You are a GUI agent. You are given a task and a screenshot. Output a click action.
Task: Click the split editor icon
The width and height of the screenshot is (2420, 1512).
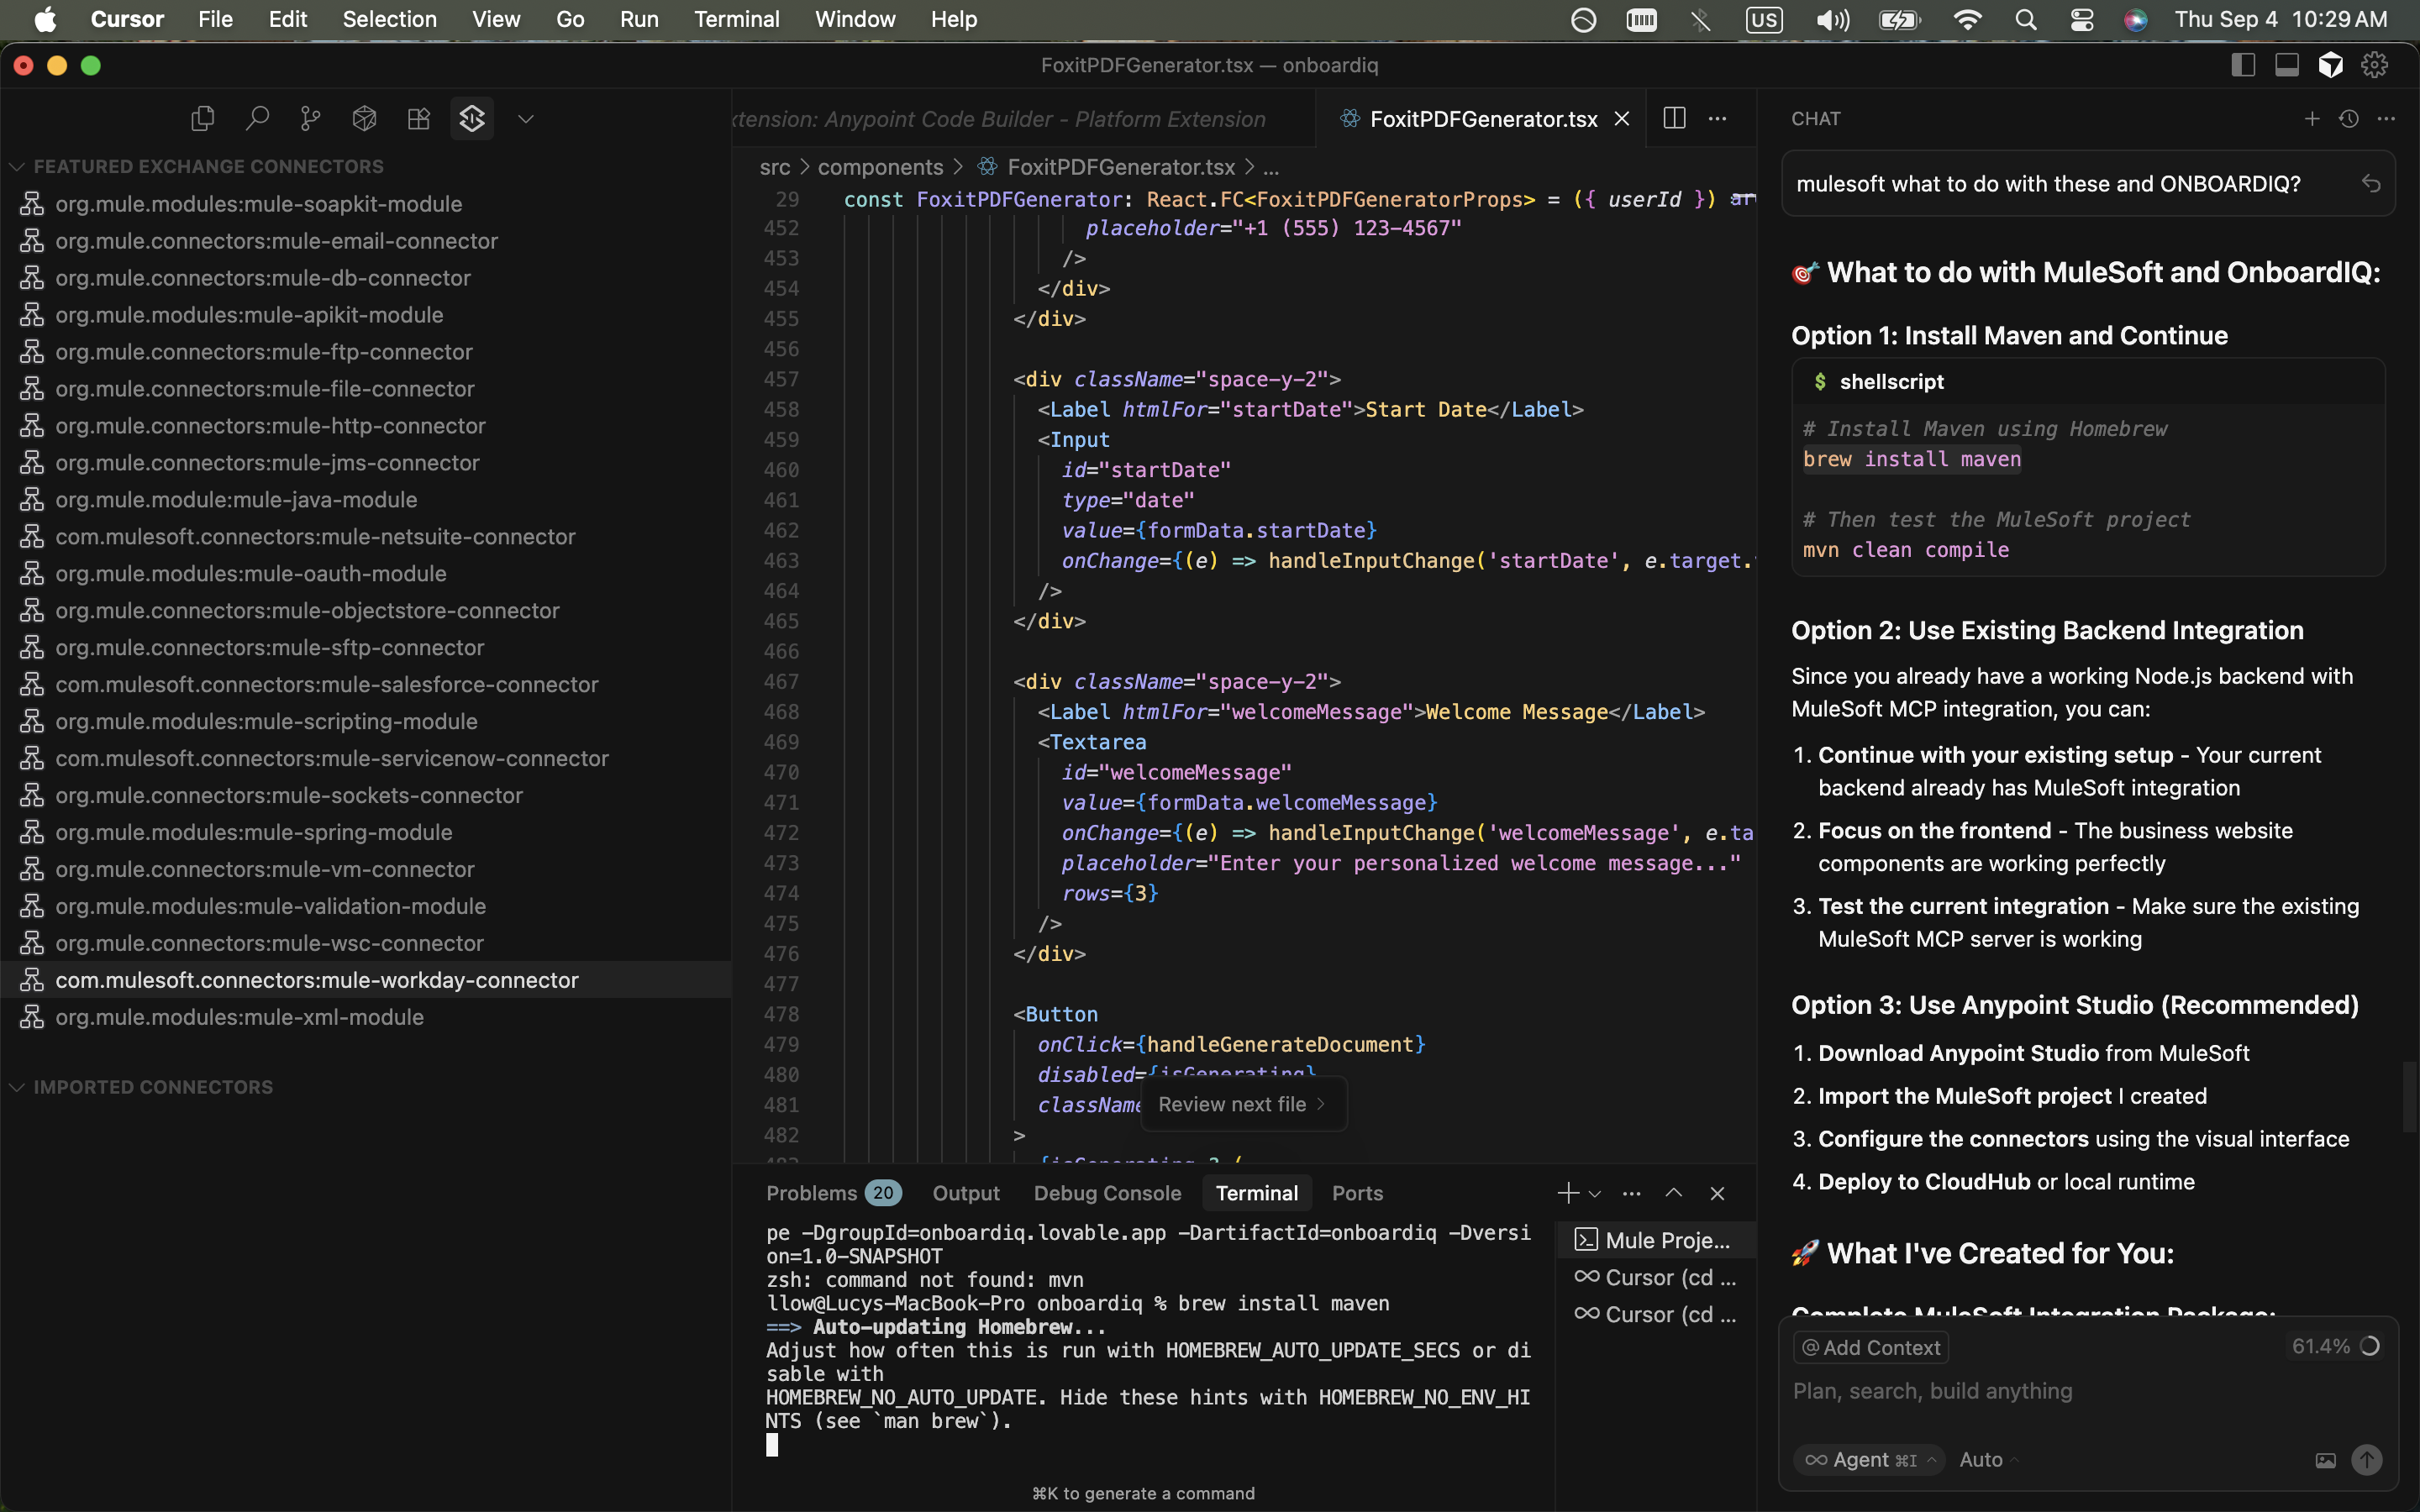point(1674,118)
